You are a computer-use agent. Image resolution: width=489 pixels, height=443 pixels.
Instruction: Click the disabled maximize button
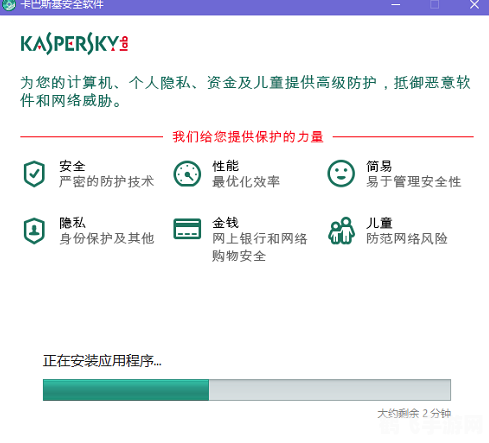pyautogui.click(x=435, y=5)
